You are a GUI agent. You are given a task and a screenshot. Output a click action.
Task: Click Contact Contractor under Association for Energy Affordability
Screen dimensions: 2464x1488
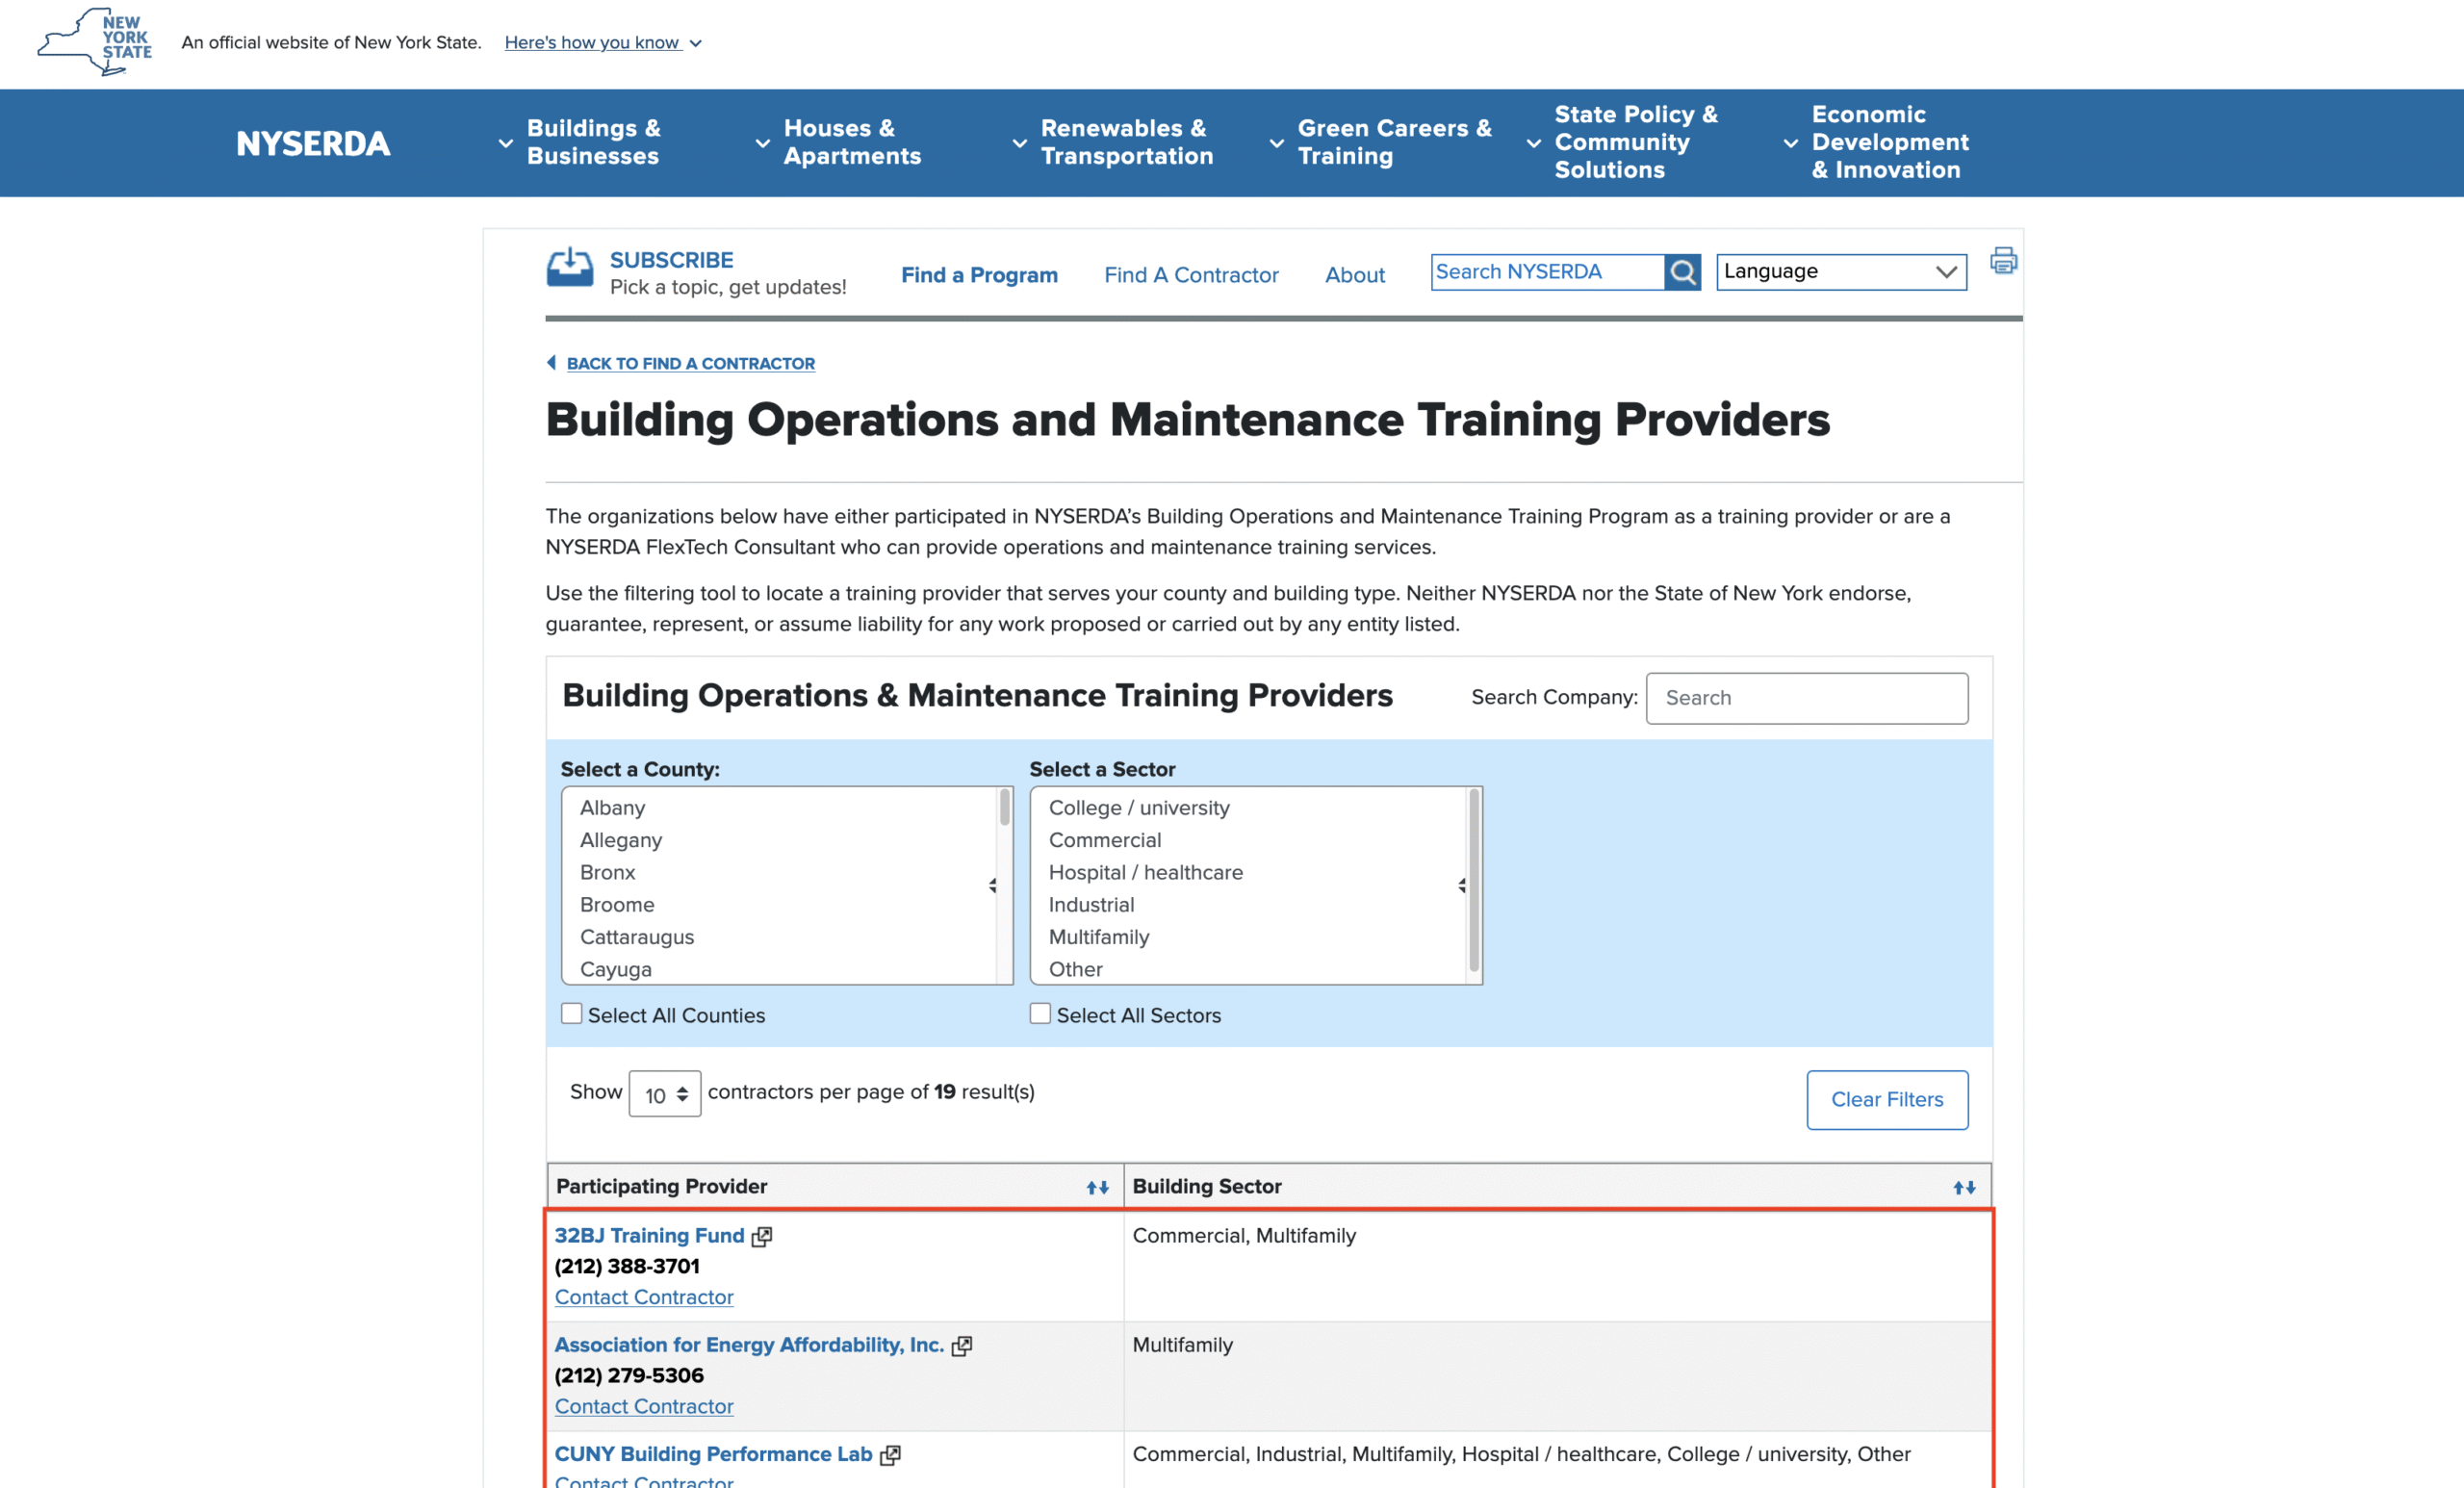click(x=644, y=1406)
